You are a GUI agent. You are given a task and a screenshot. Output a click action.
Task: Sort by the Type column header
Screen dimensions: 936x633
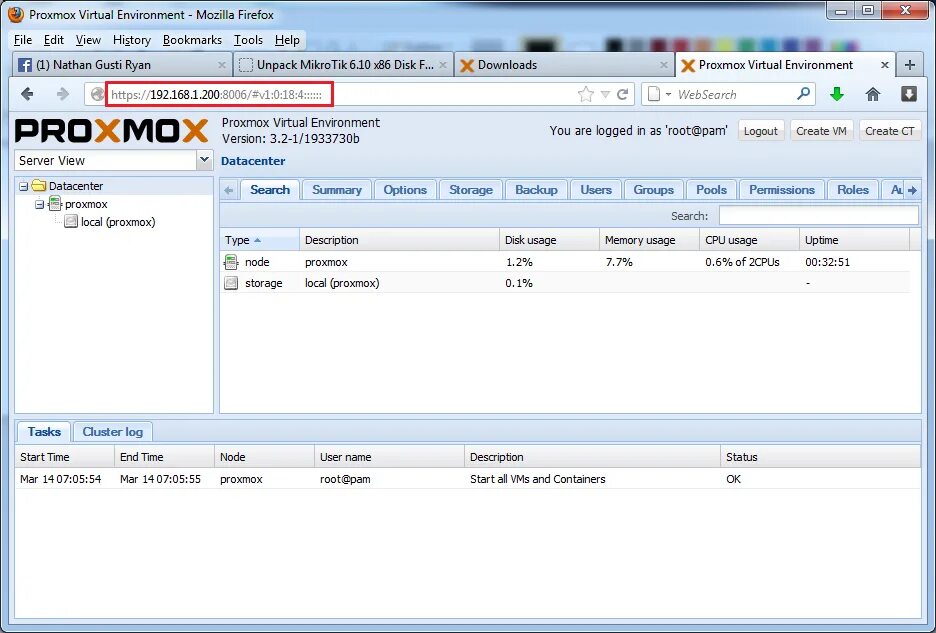(x=260, y=240)
